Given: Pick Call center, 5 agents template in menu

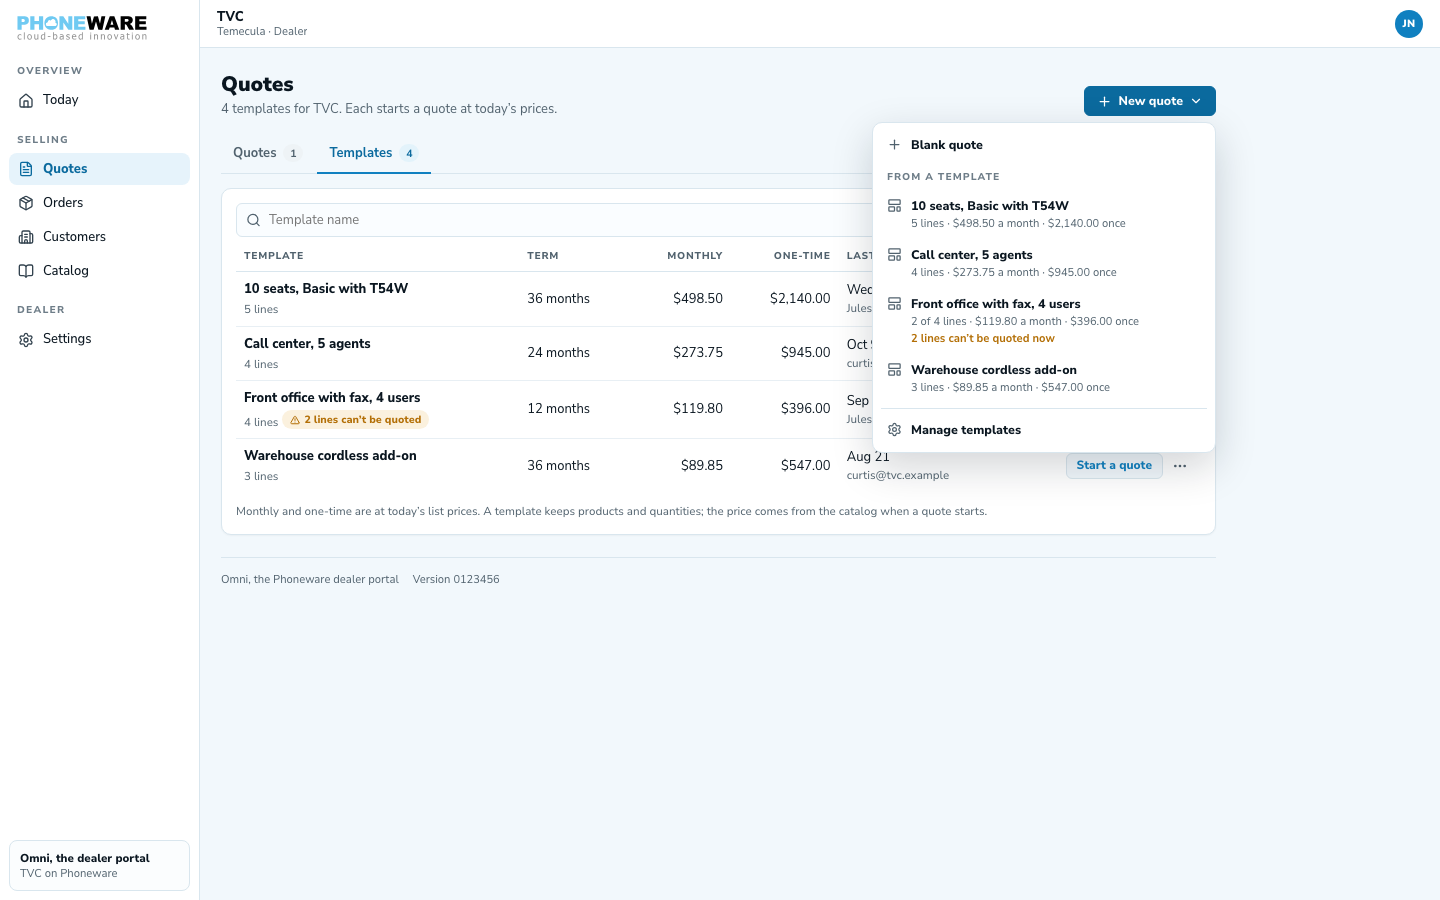Looking at the screenshot, I should pyautogui.click(x=1044, y=263).
